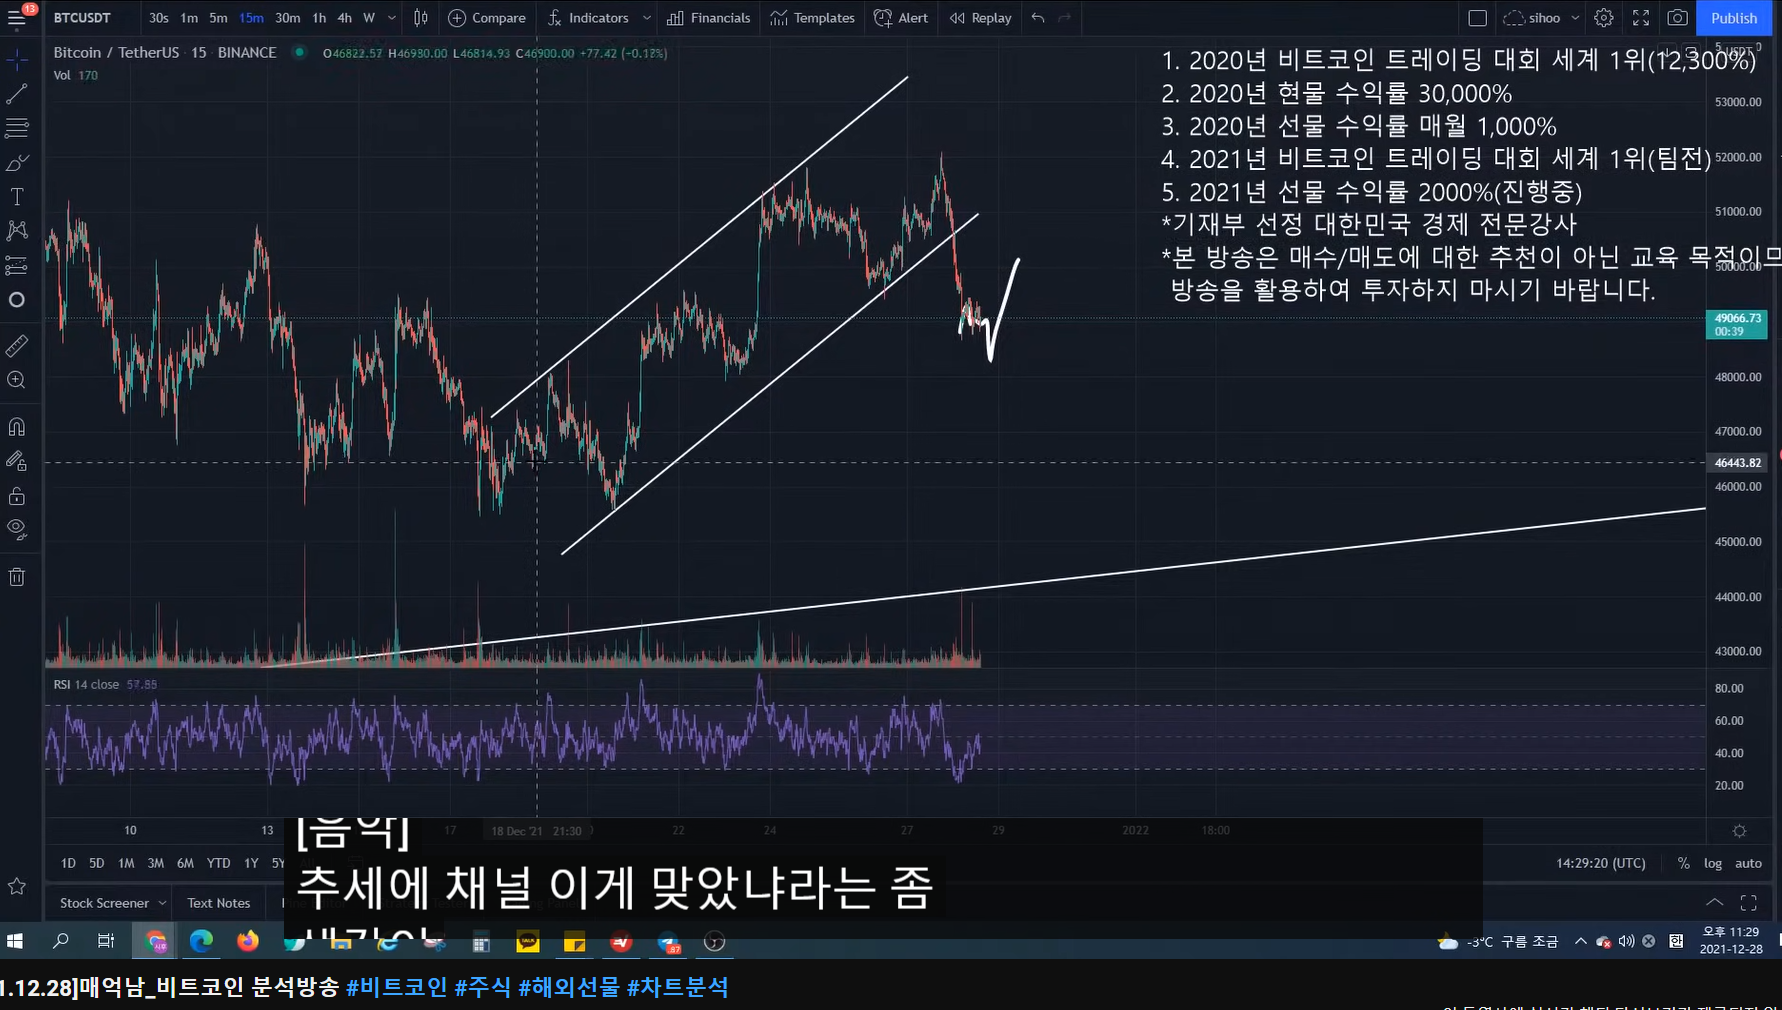Open the icons/shape tool

[x=17, y=299]
